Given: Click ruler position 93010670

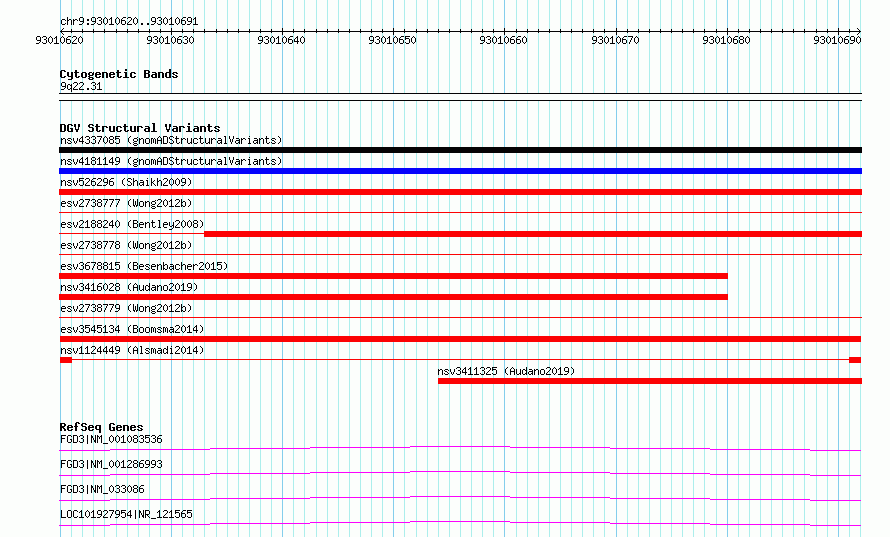Looking at the screenshot, I should tap(615, 40).
